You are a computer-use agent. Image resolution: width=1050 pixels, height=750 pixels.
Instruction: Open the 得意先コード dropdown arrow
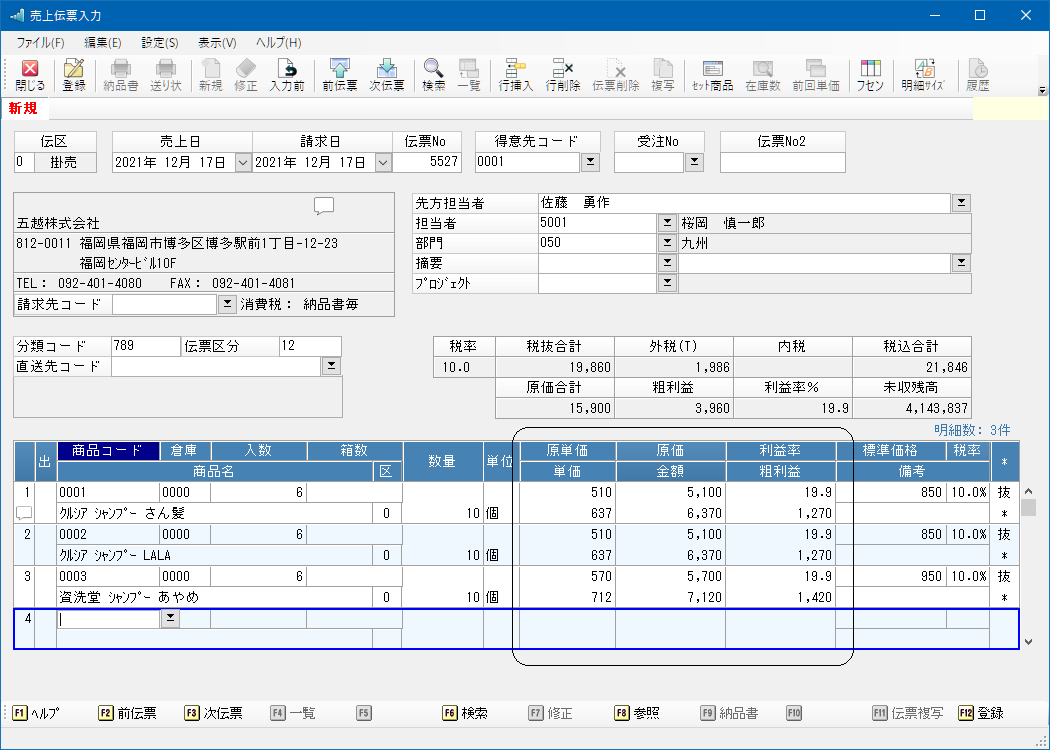click(591, 162)
